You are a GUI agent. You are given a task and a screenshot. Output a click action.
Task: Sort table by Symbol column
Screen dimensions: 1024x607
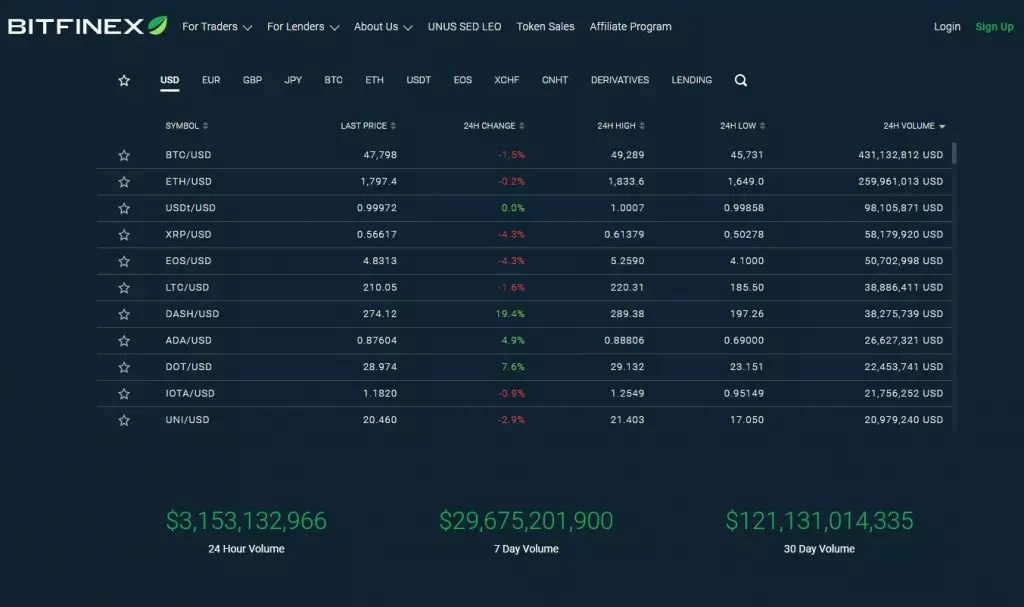pyautogui.click(x=186, y=125)
